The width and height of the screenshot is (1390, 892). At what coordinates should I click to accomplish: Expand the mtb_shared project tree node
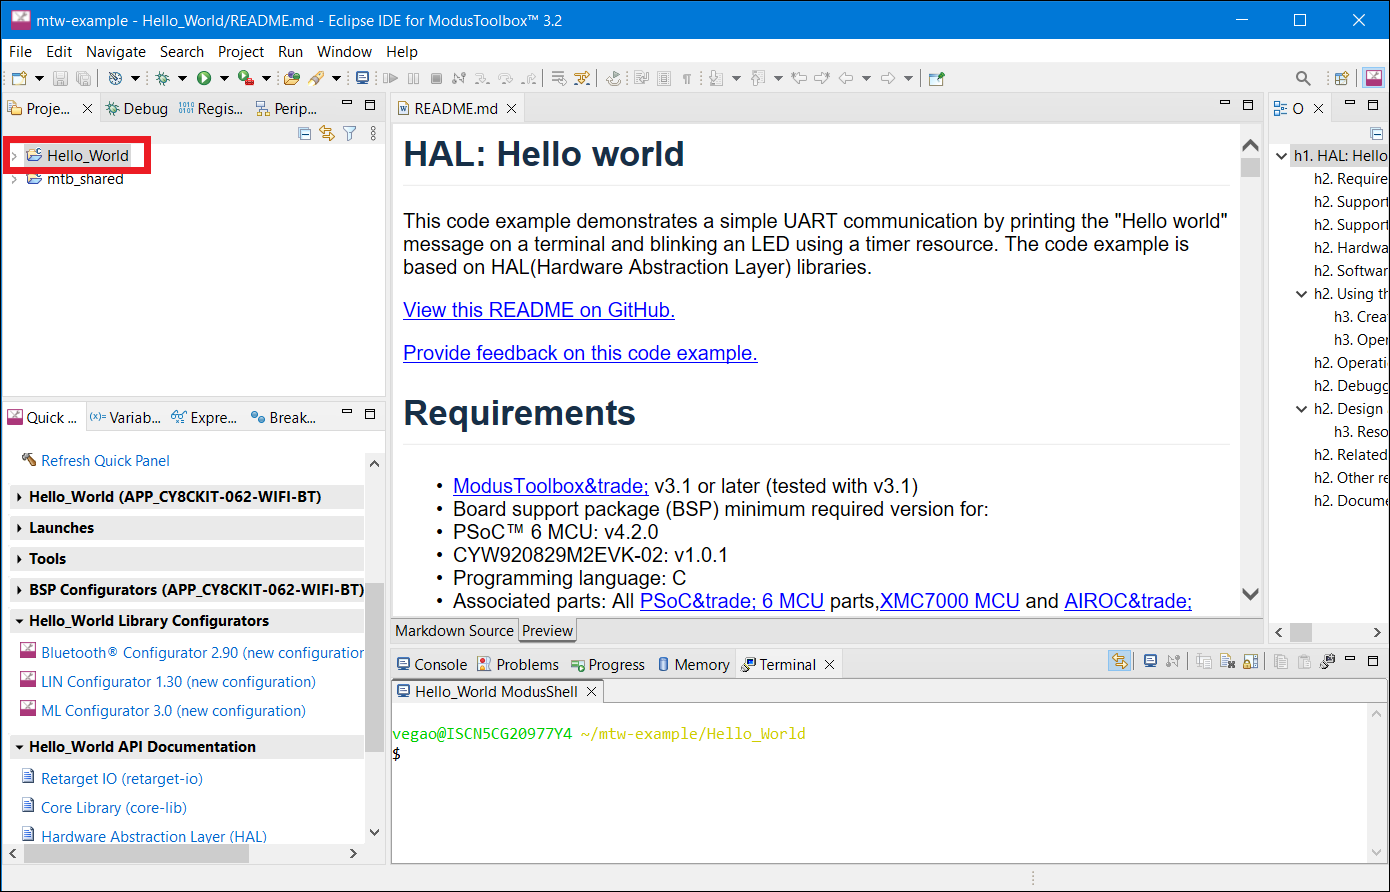point(14,179)
